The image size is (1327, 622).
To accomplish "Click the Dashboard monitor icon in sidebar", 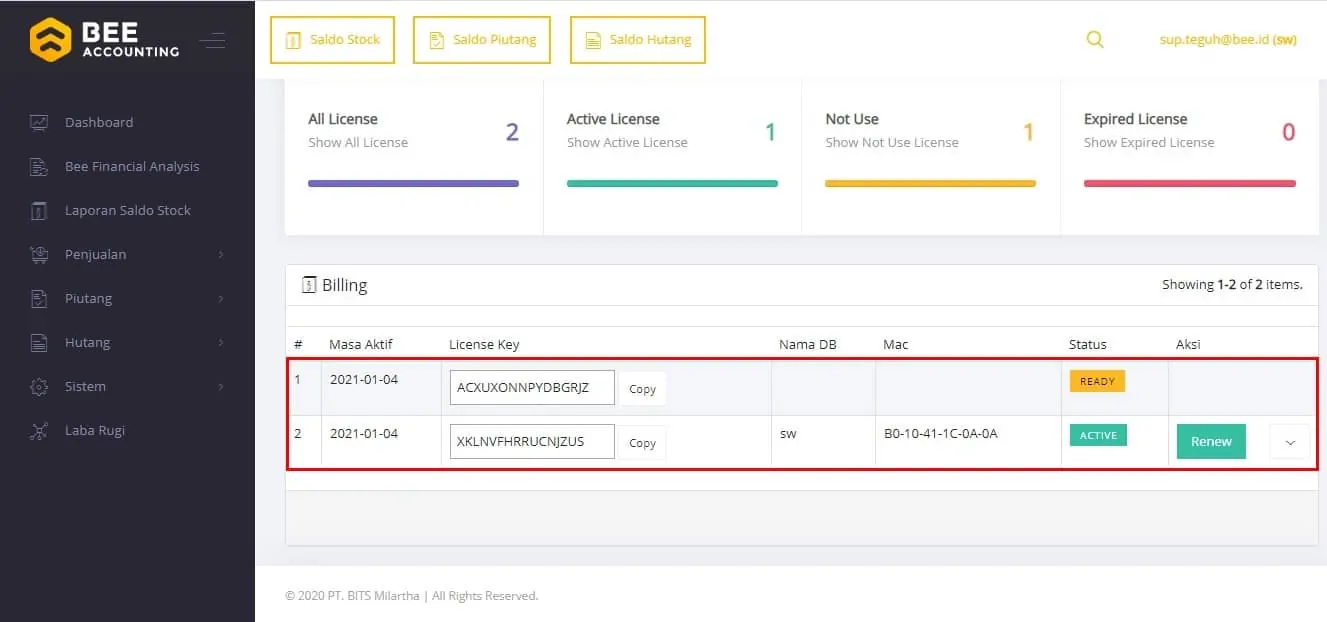I will tap(39, 122).
